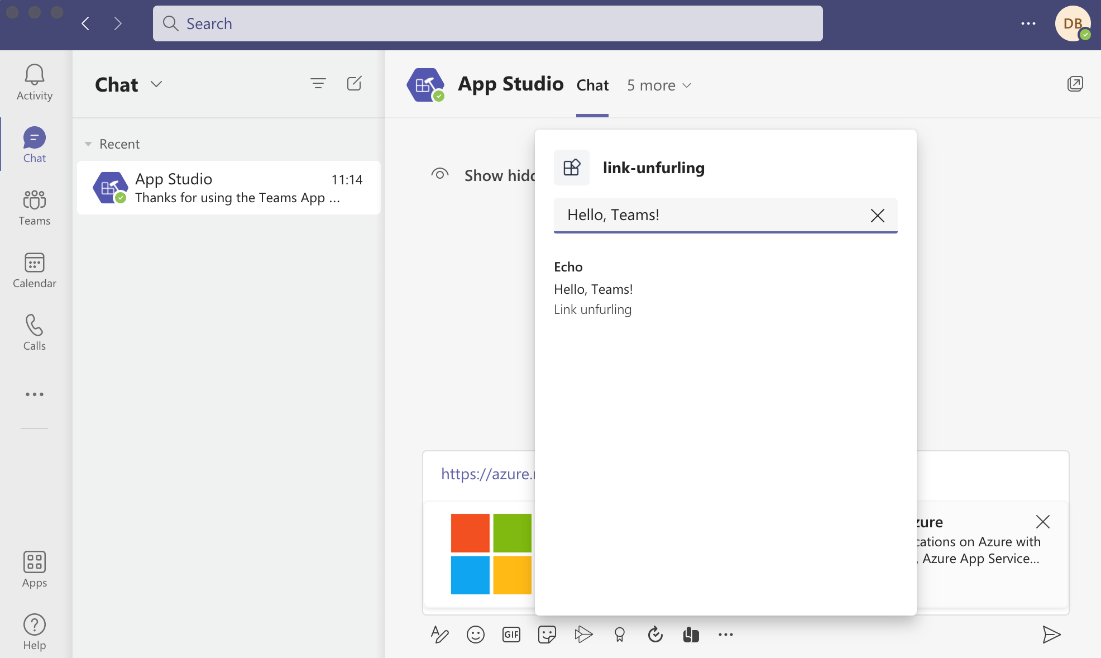The image size is (1101, 658).
Task: Expand the Chat header dropdown
Action: coord(156,84)
